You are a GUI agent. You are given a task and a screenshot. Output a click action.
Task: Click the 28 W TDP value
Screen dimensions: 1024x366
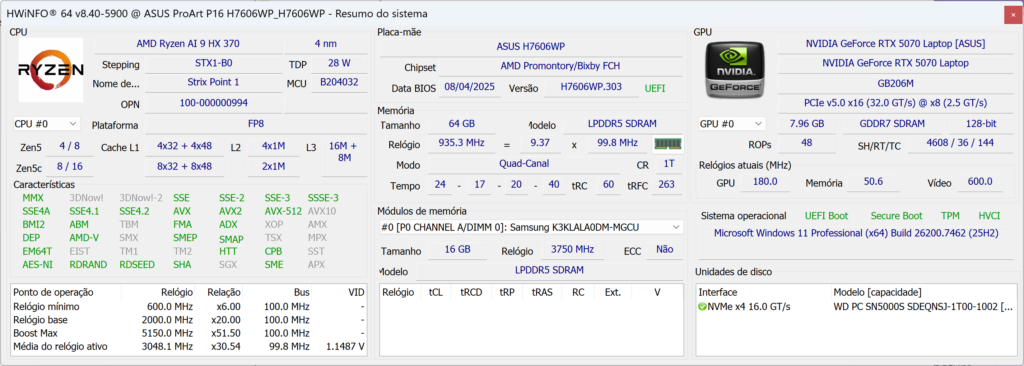click(338, 64)
